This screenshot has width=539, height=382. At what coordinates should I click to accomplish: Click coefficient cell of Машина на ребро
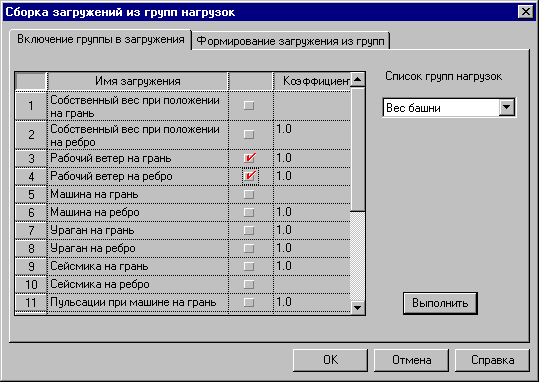coord(312,212)
